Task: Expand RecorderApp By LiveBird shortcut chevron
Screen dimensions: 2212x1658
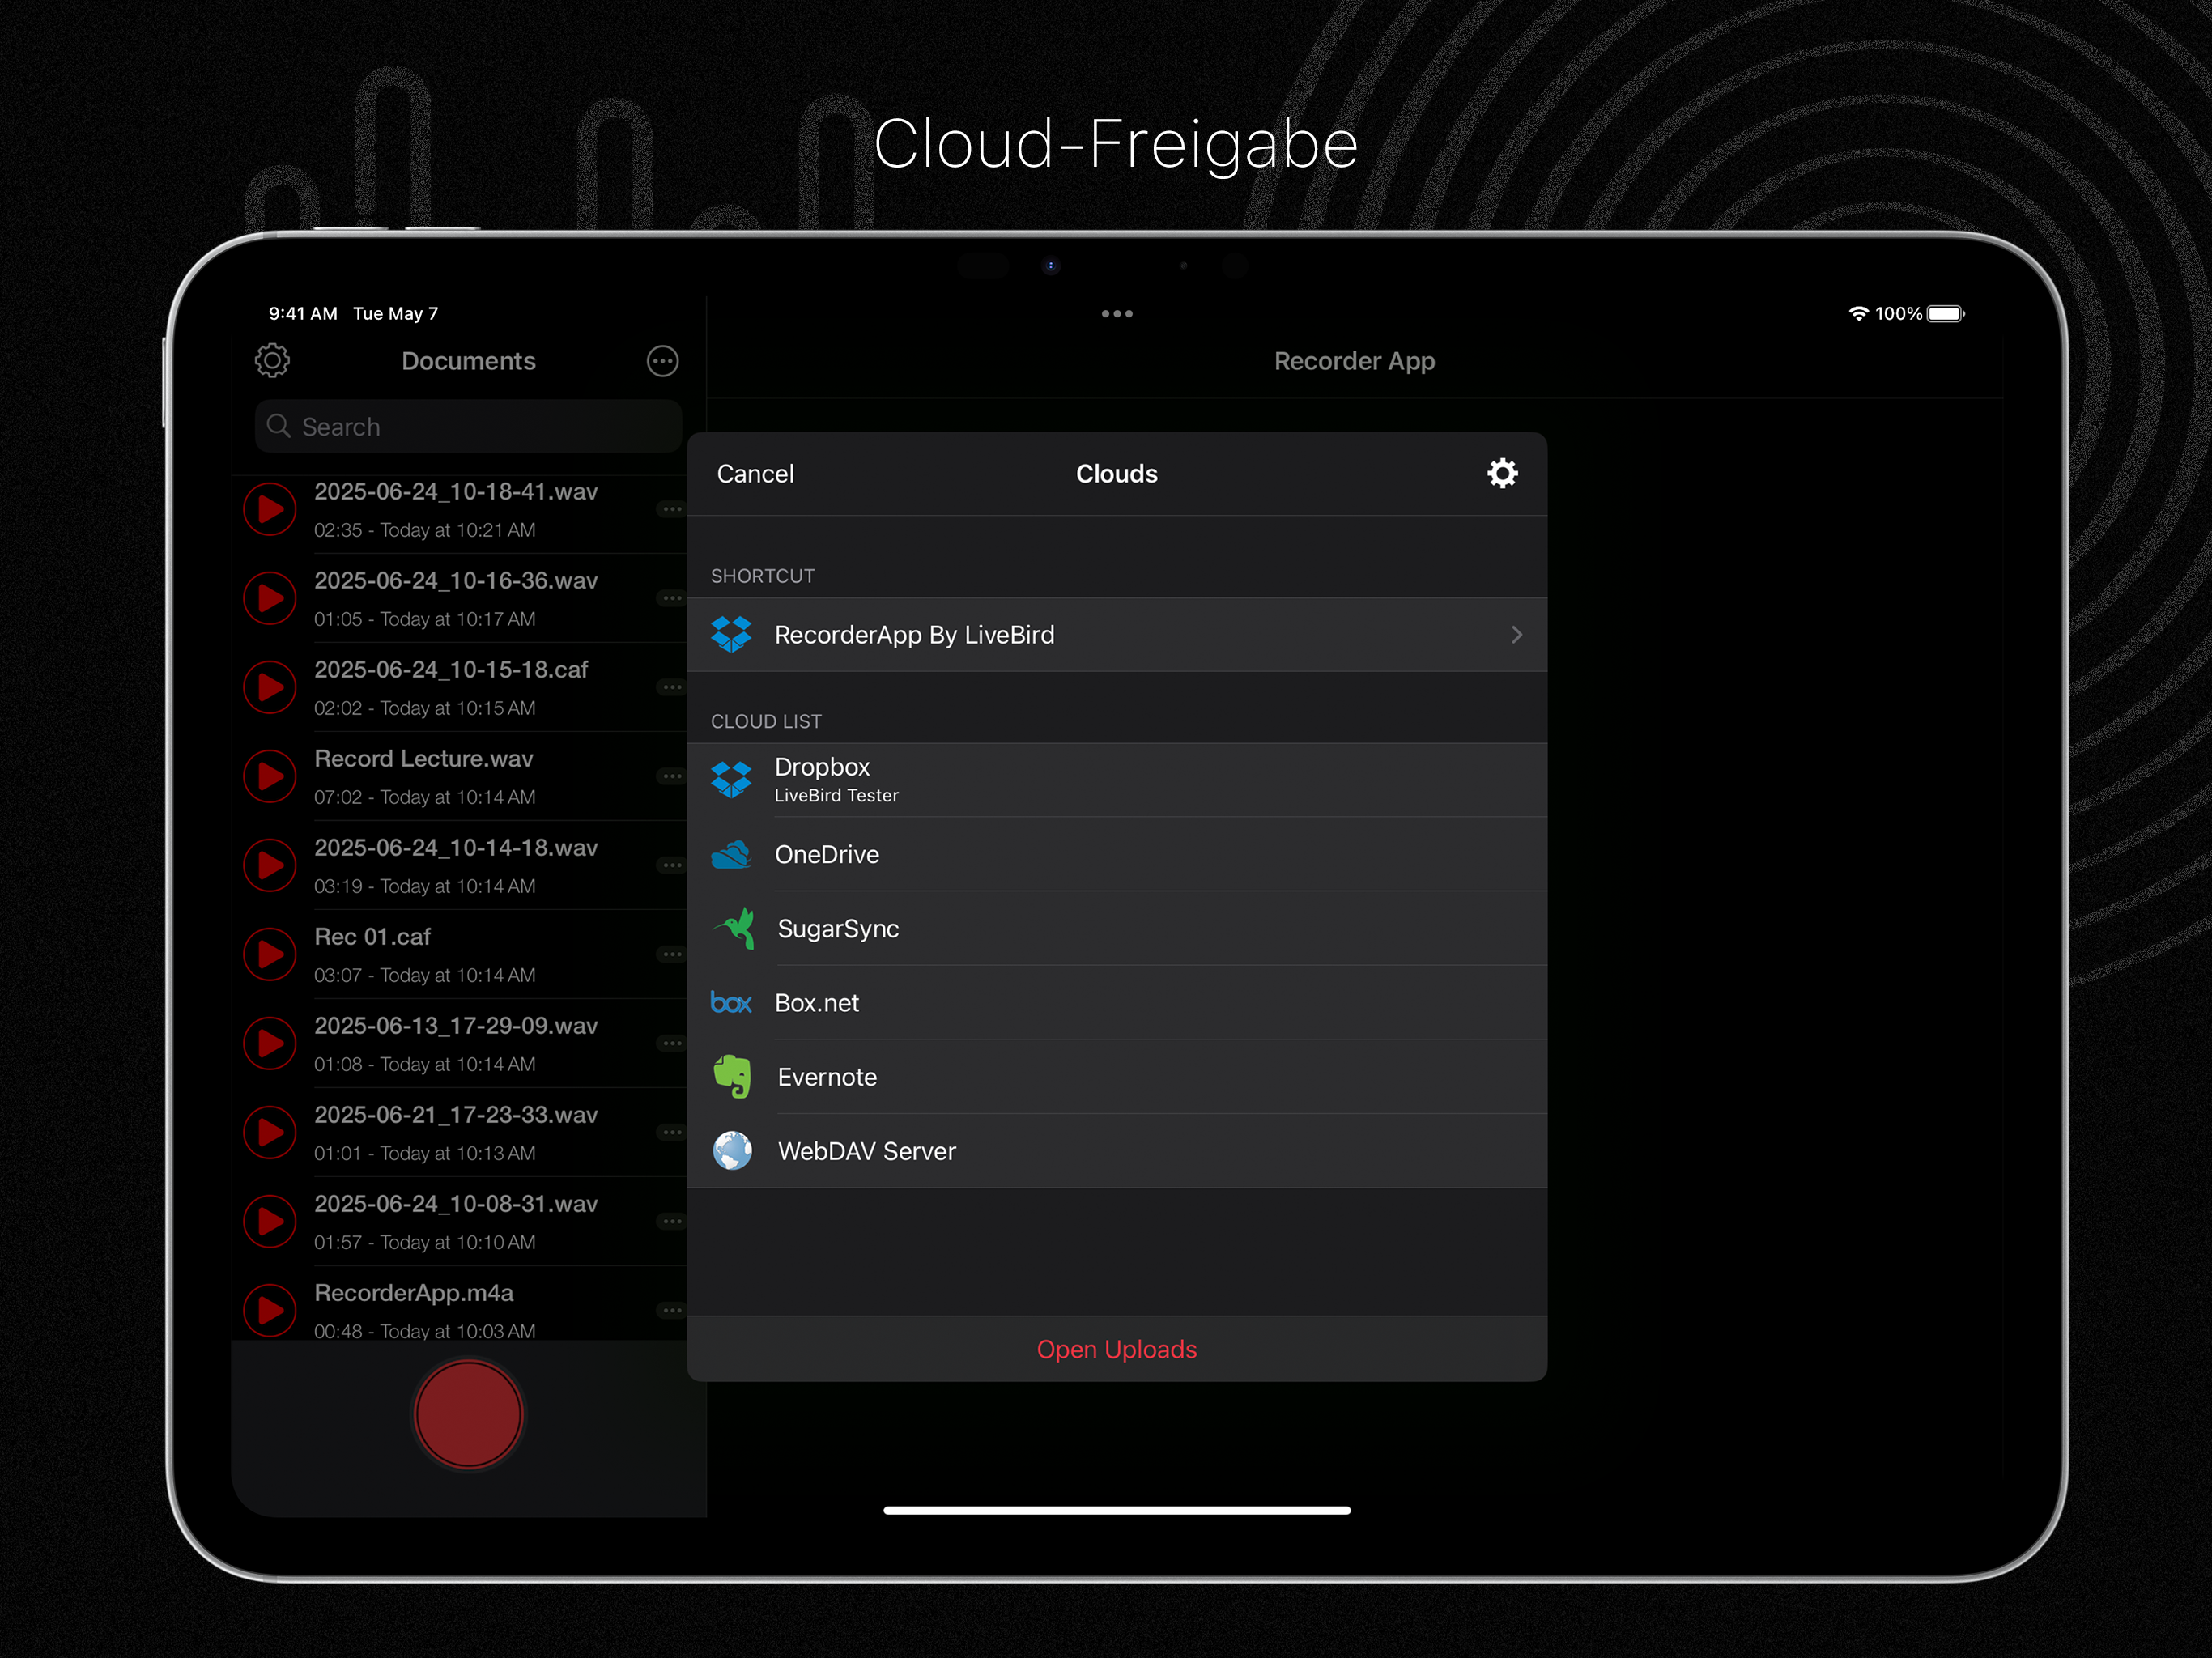Action: (1516, 635)
